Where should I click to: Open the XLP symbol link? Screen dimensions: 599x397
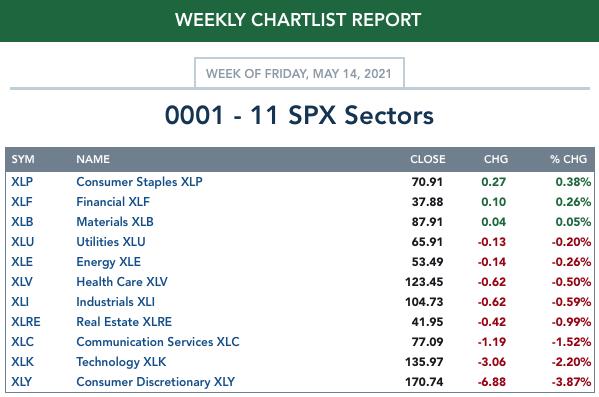[x=22, y=182]
